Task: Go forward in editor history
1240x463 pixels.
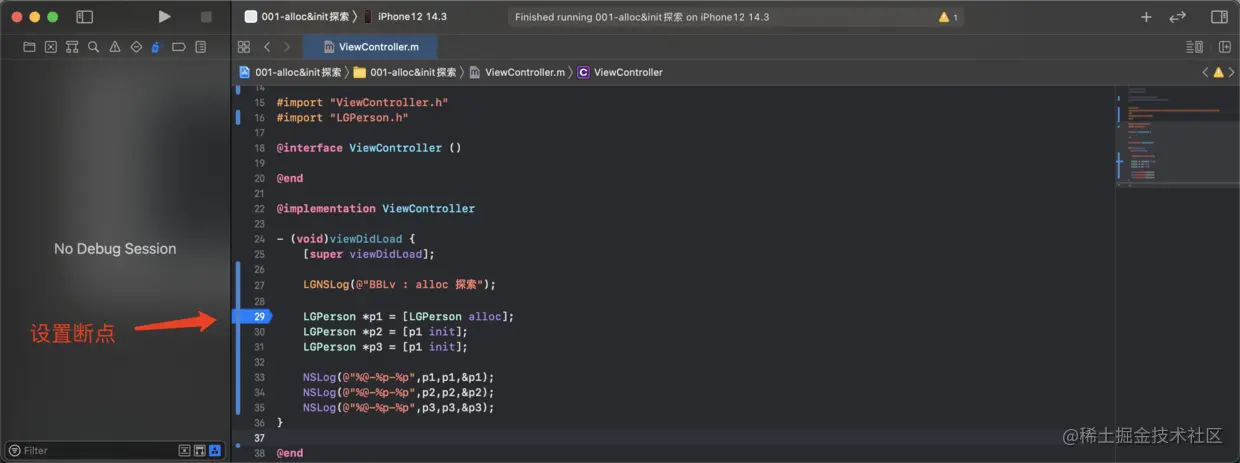Action: pyautogui.click(x=287, y=47)
